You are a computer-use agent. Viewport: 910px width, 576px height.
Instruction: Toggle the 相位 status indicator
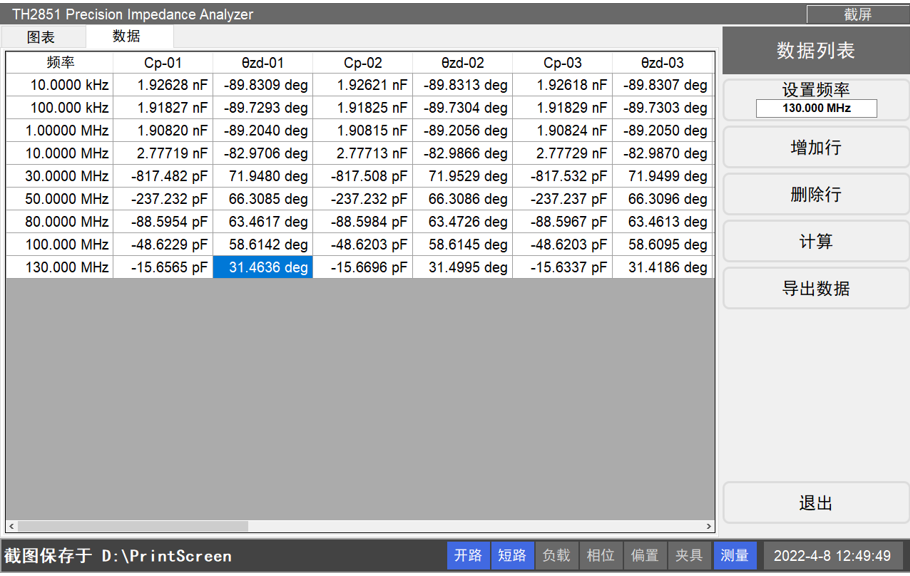click(x=600, y=556)
